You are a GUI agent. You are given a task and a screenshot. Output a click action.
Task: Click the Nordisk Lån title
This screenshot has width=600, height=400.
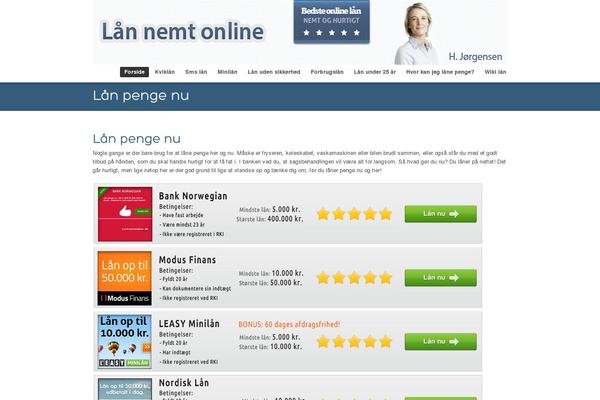[184, 383]
